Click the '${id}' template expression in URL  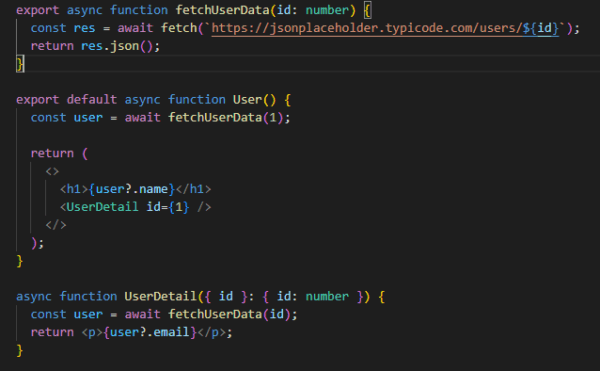point(541,28)
